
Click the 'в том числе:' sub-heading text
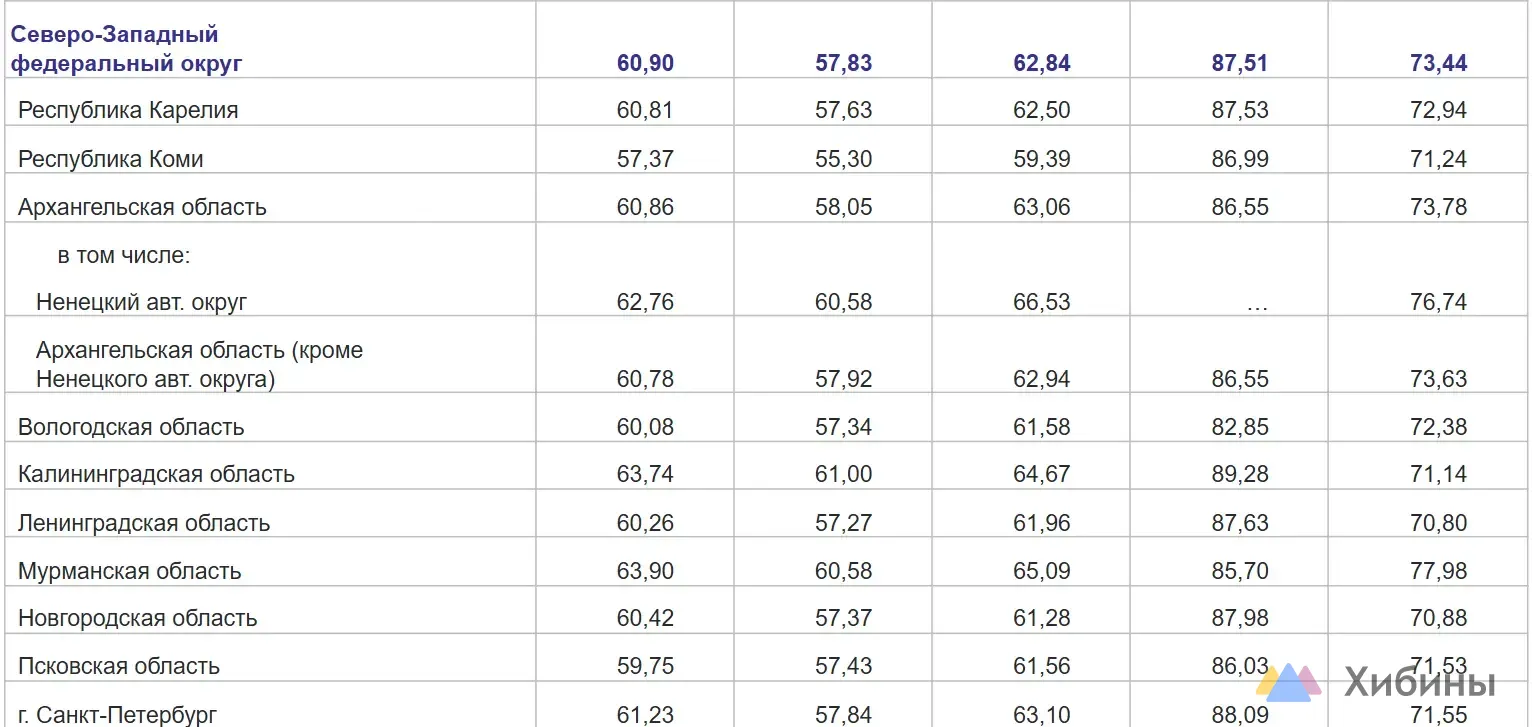coord(123,255)
